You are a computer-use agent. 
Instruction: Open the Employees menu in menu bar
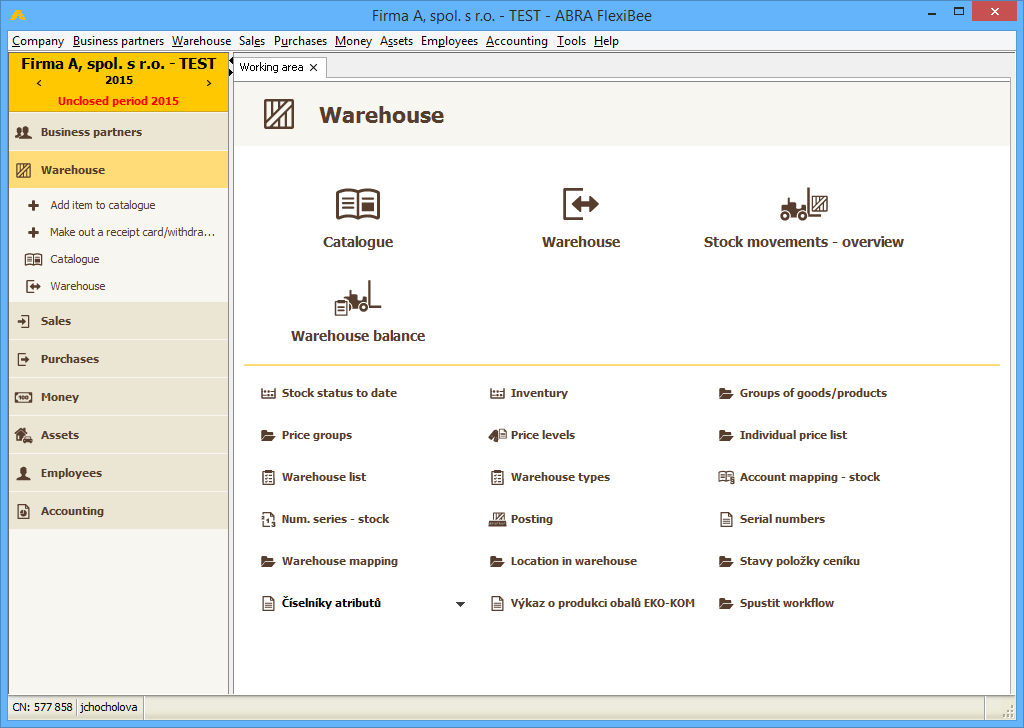coord(449,41)
